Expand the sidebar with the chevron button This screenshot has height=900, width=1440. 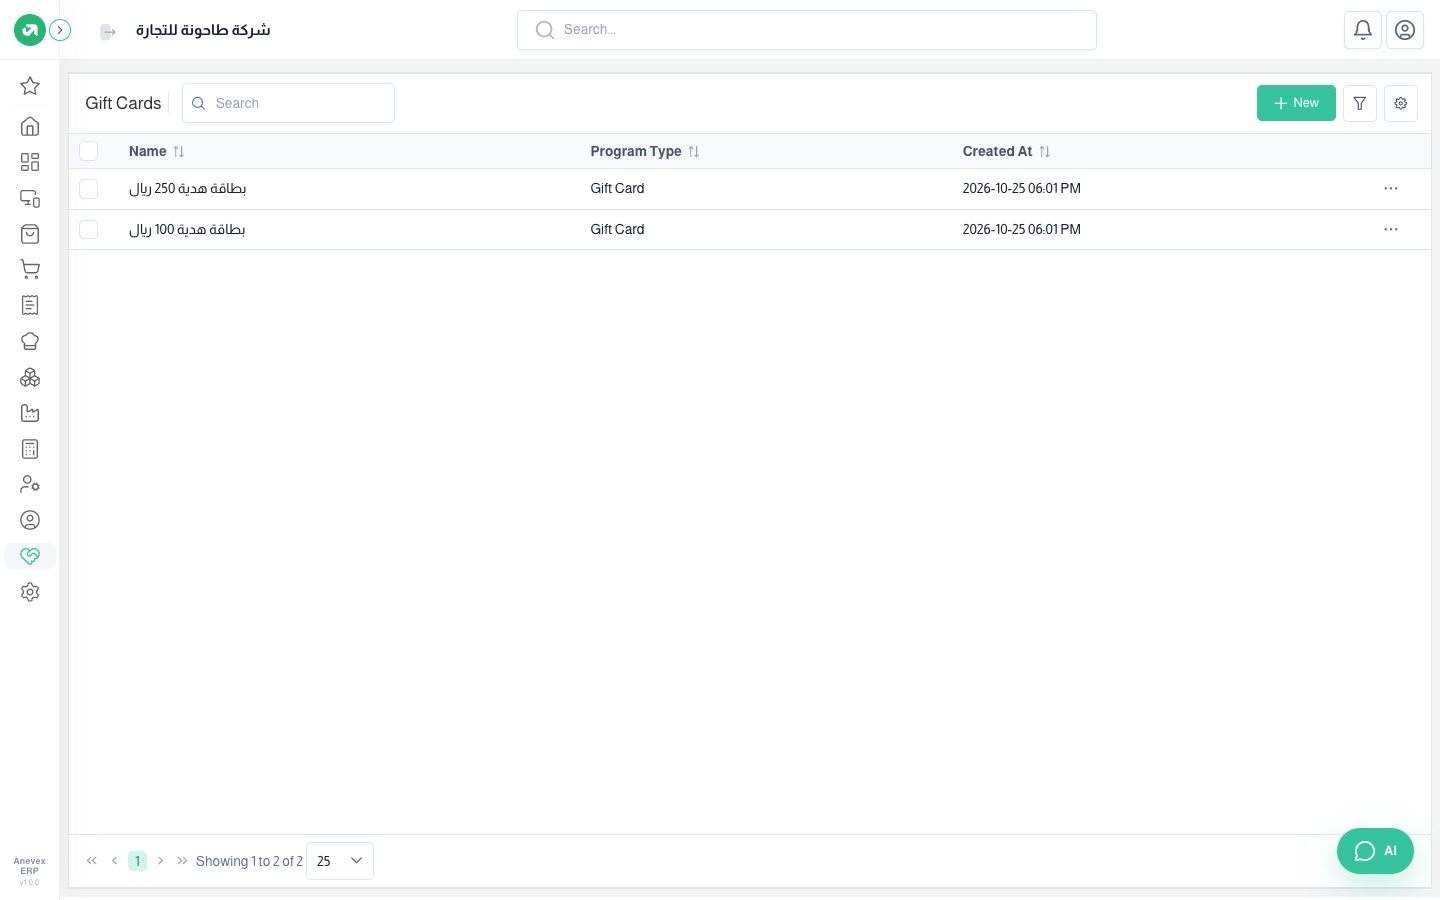pyautogui.click(x=60, y=30)
